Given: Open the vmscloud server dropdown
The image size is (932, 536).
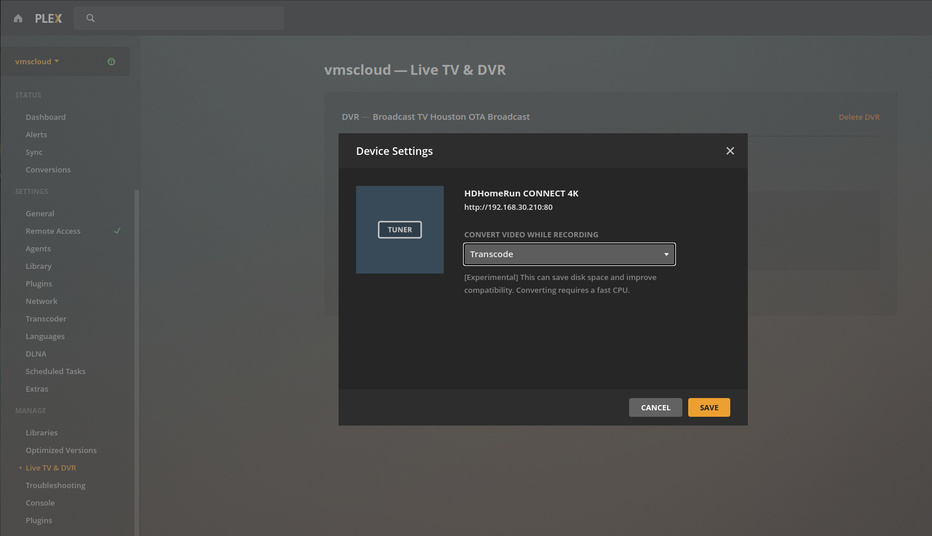Looking at the screenshot, I should pyautogui.click(x=37, y=61).
